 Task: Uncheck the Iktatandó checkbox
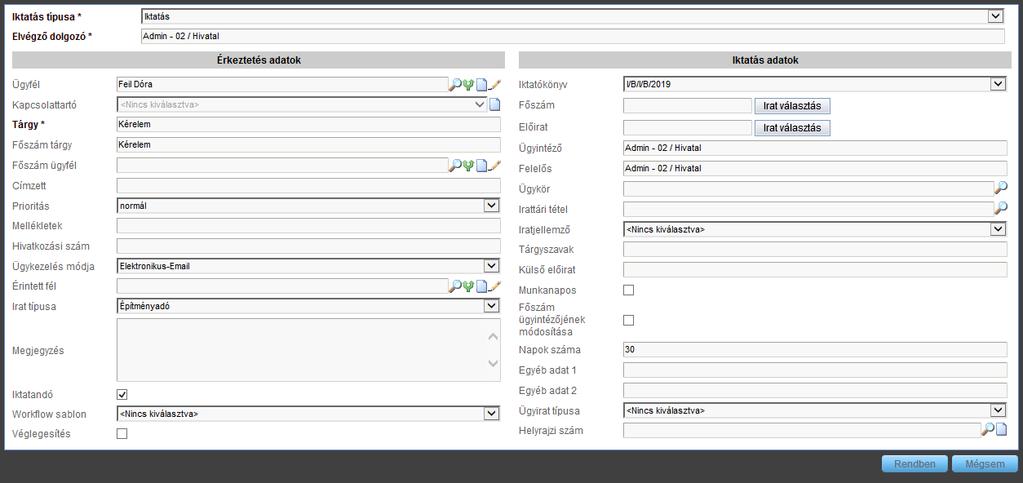click(x=122, y=394)
